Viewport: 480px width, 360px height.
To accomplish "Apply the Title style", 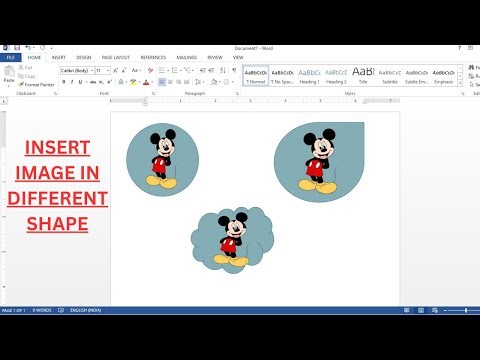I will (363, 76).
